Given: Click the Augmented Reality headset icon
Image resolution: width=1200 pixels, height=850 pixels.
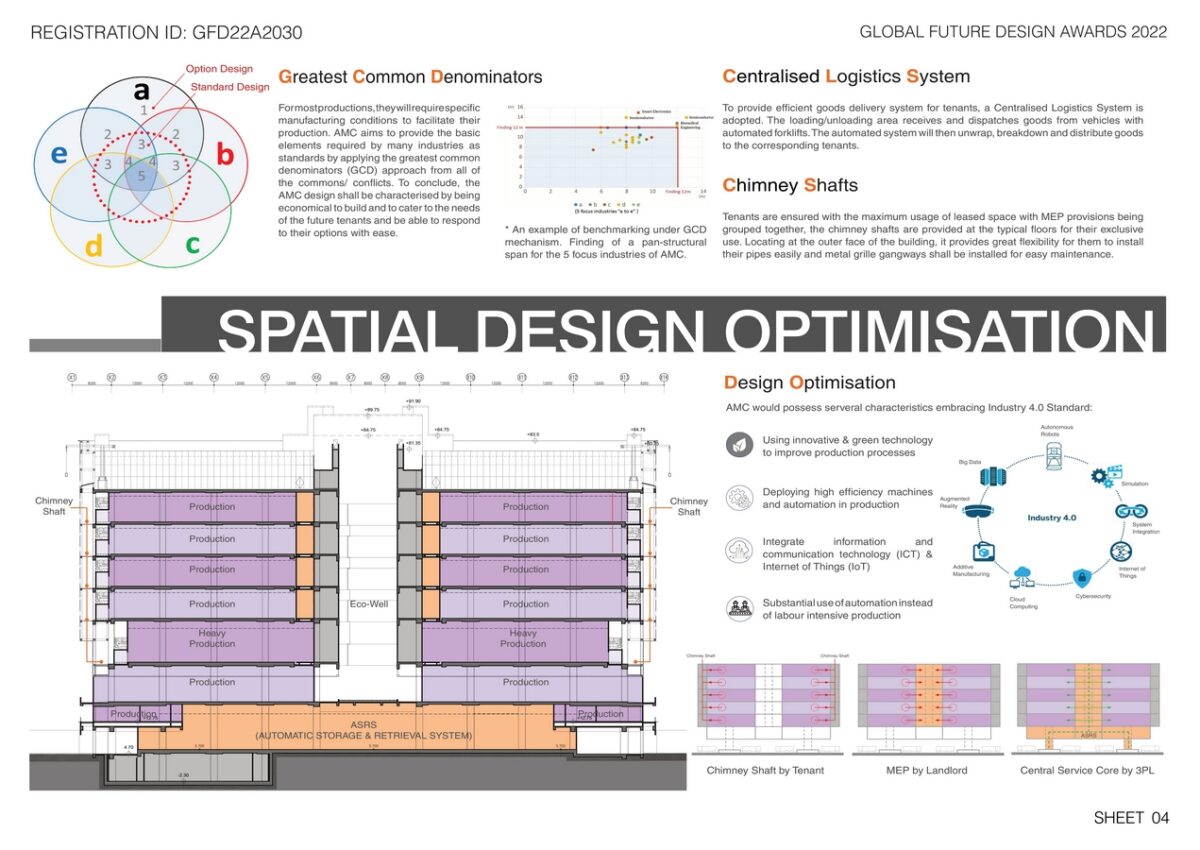Looking at the screenshot, I should coord(977,511).
